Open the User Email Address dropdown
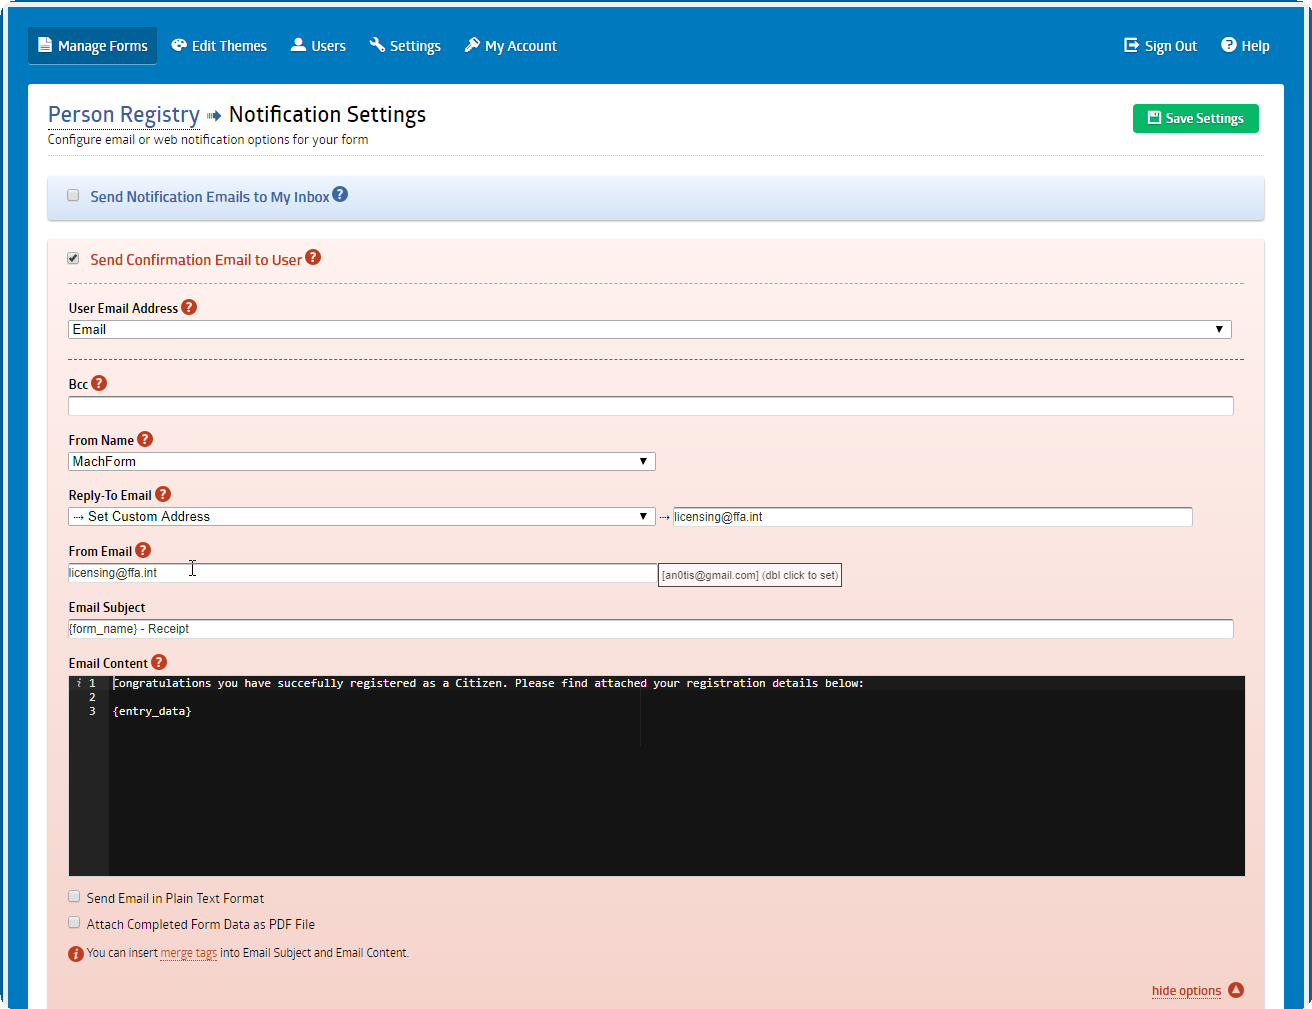1312x1009 pixels. 649,329
